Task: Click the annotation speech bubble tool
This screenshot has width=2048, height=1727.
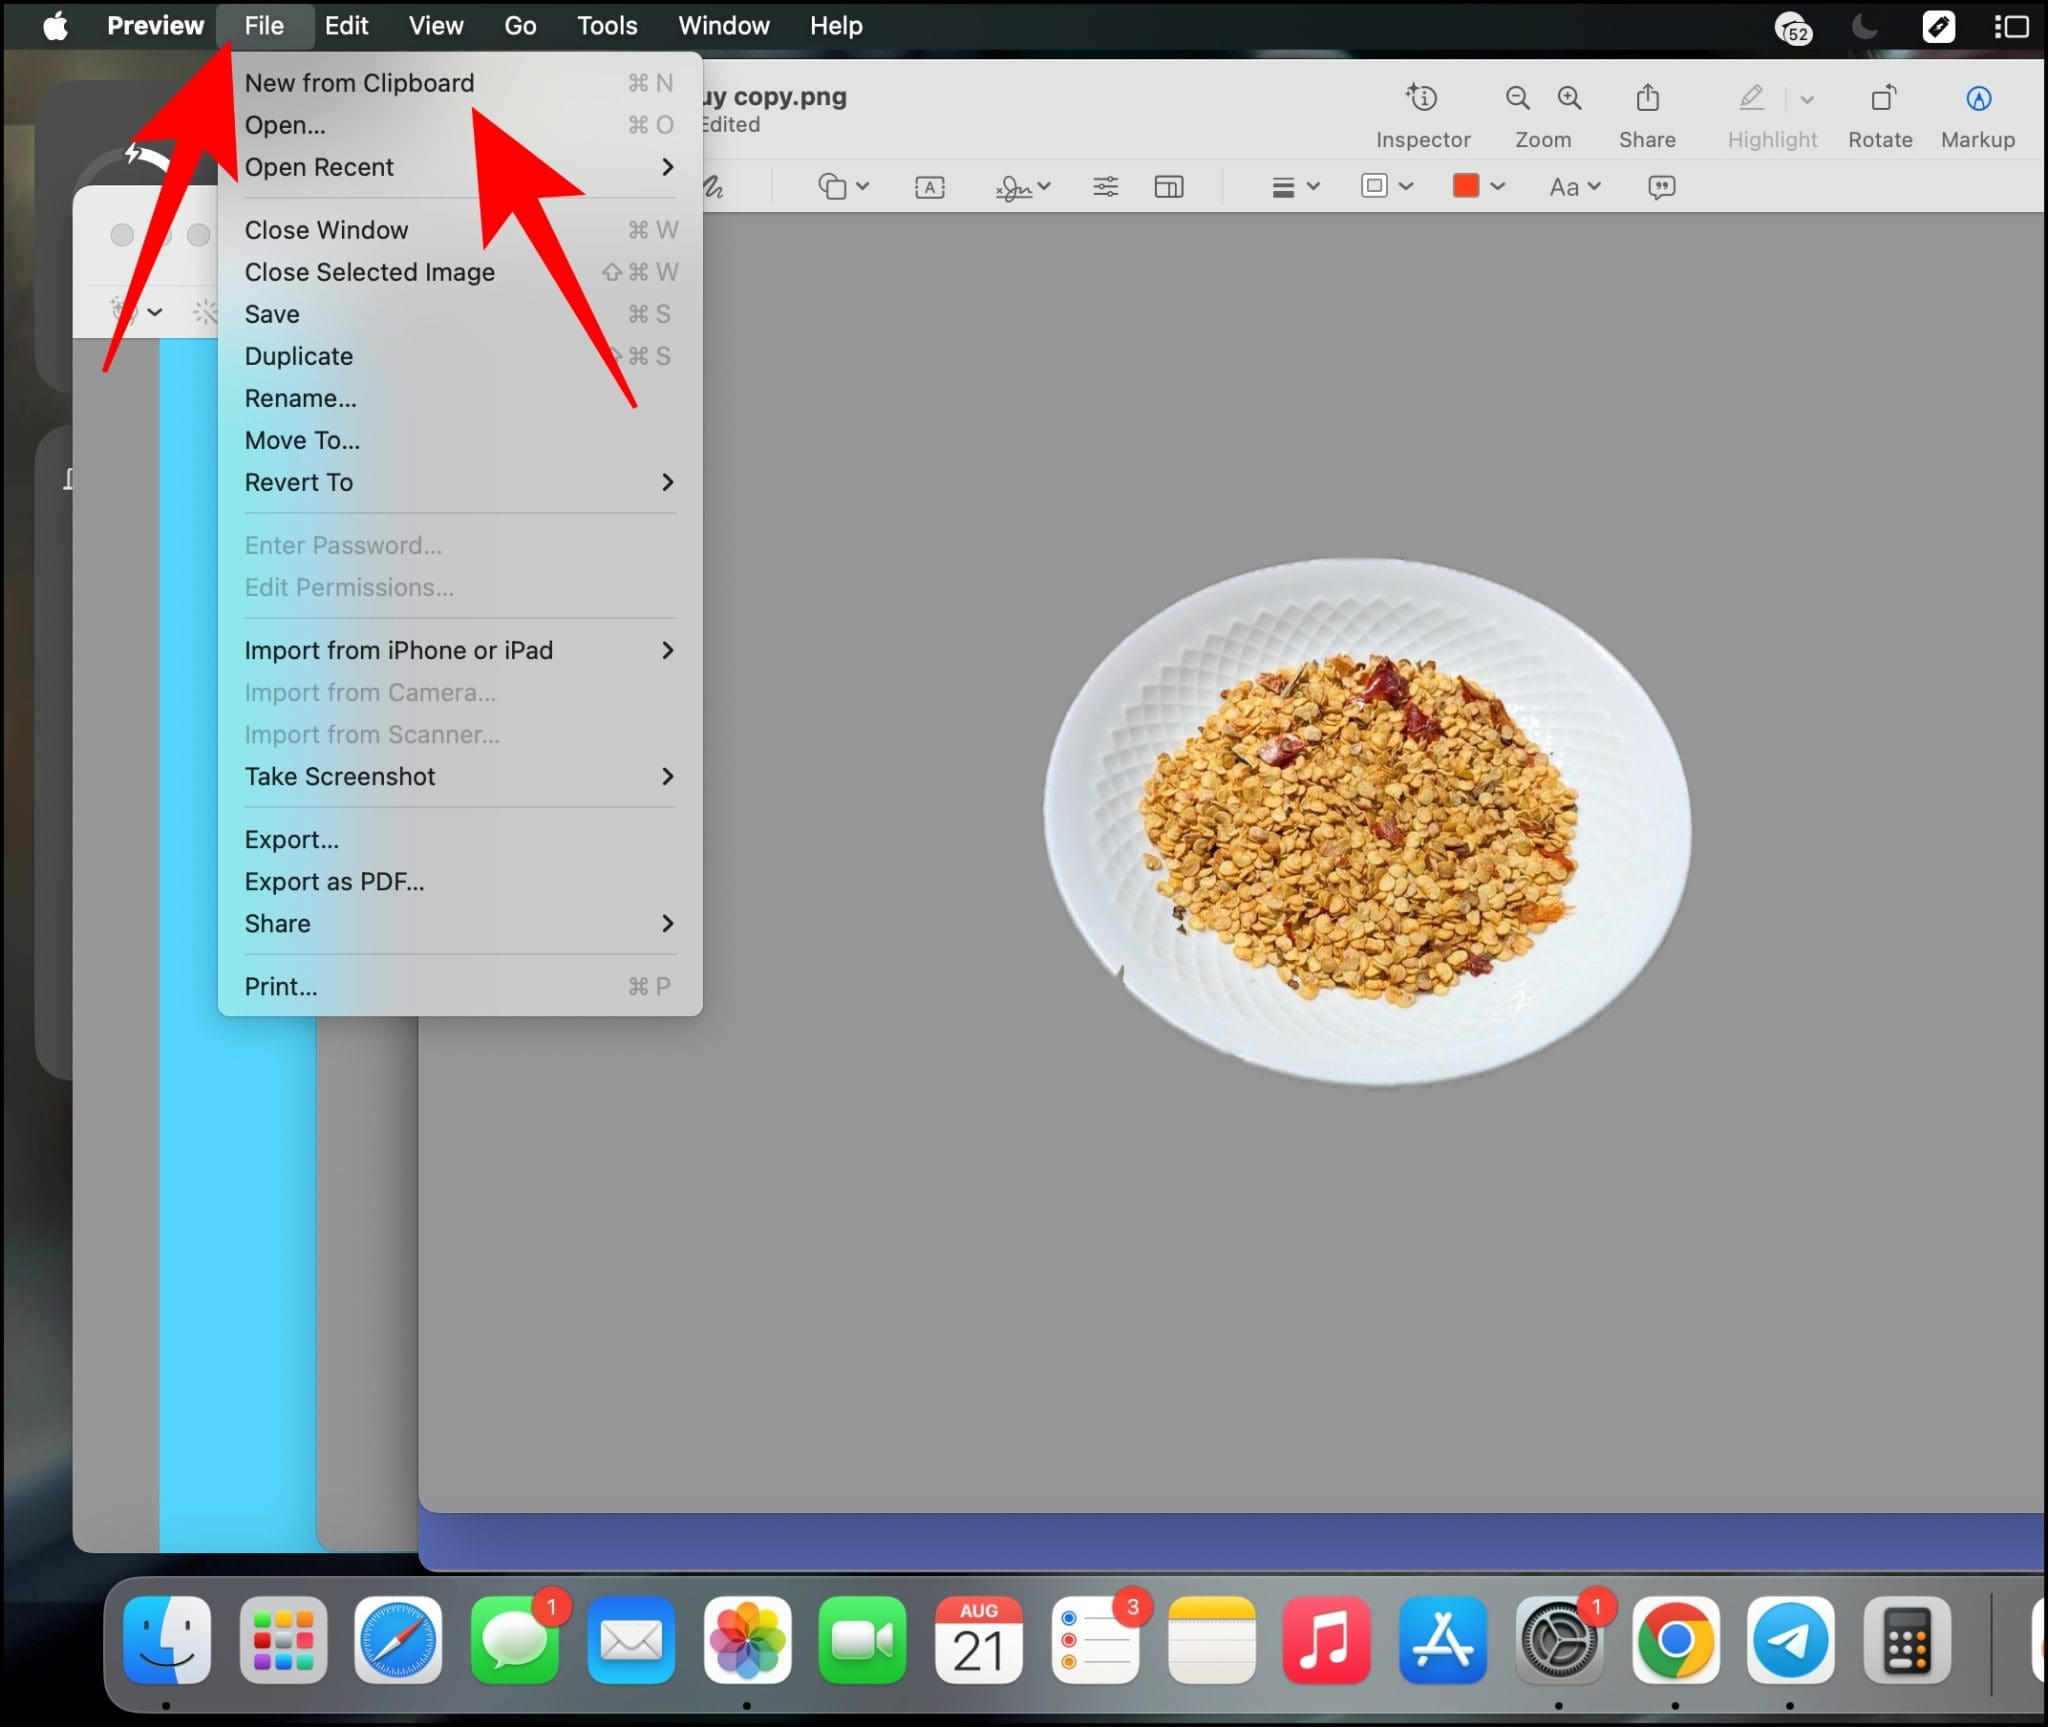Action: tap(1661, 187)
